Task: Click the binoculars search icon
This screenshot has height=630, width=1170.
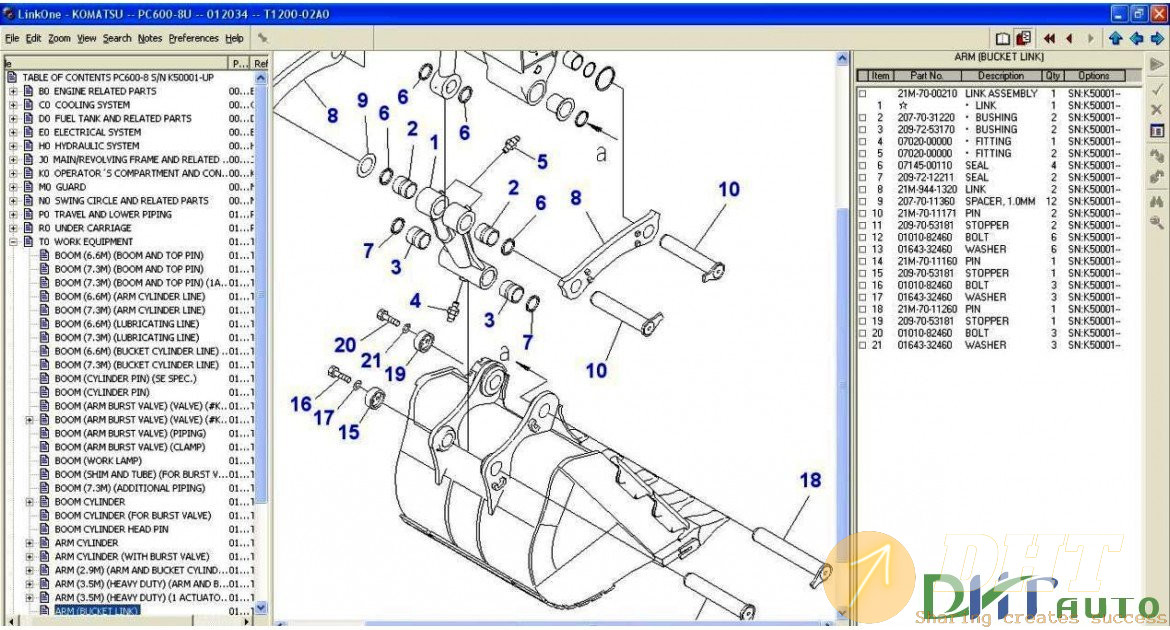Action: (x=1157, y=201)
